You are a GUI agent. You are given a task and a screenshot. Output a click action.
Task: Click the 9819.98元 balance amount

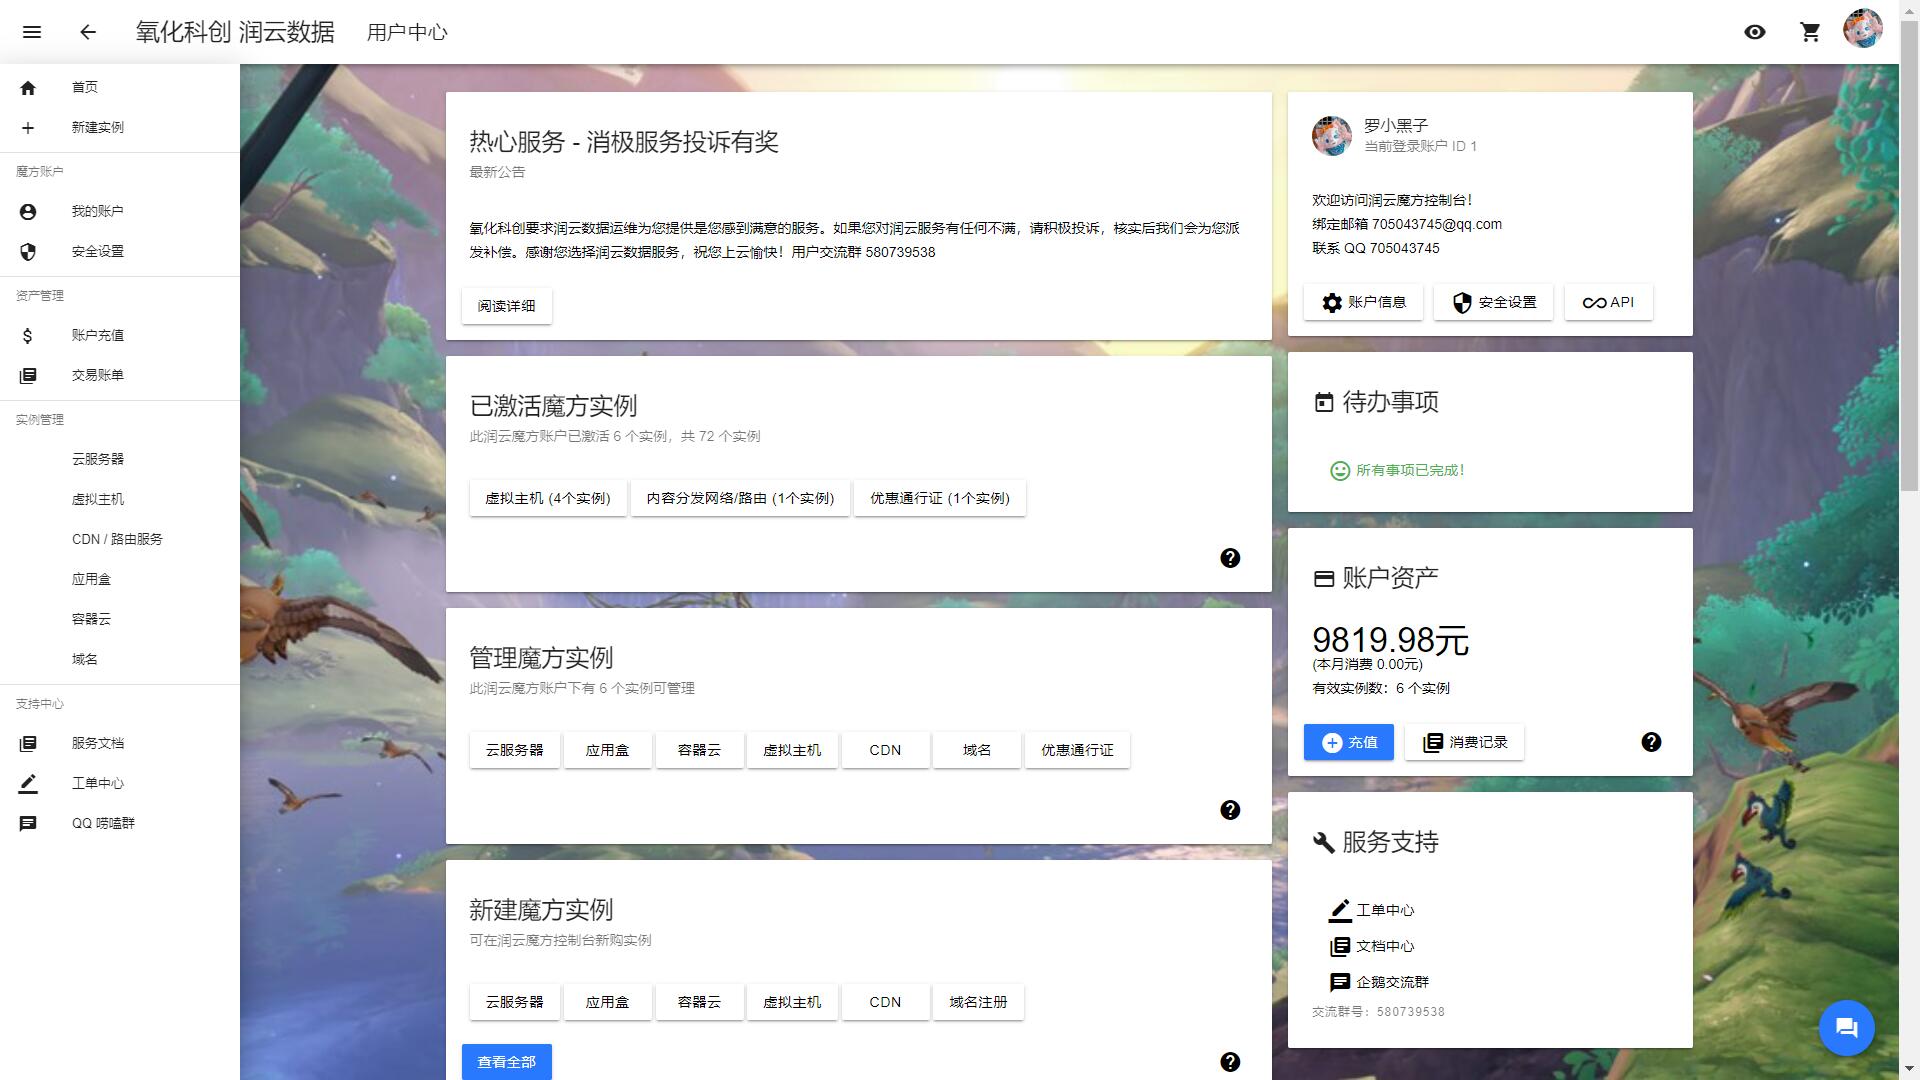(1390, 640)
